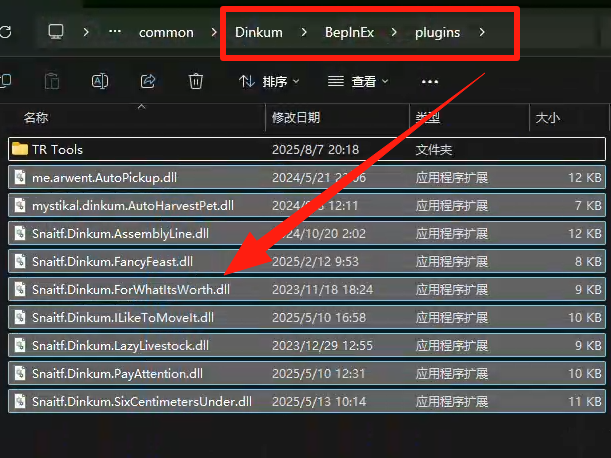This screenshot has width=611, height=458.
Task: Expand chevron after plugins breadcrumb
Action: pyautogui.click(x=482, y=32)
